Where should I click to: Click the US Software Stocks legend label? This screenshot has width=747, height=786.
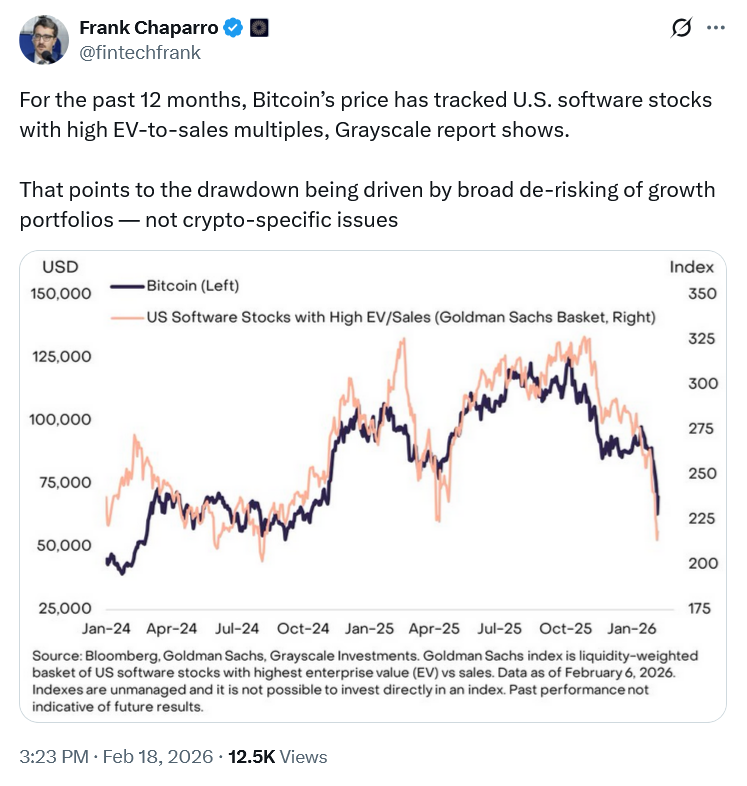[401, 317]
